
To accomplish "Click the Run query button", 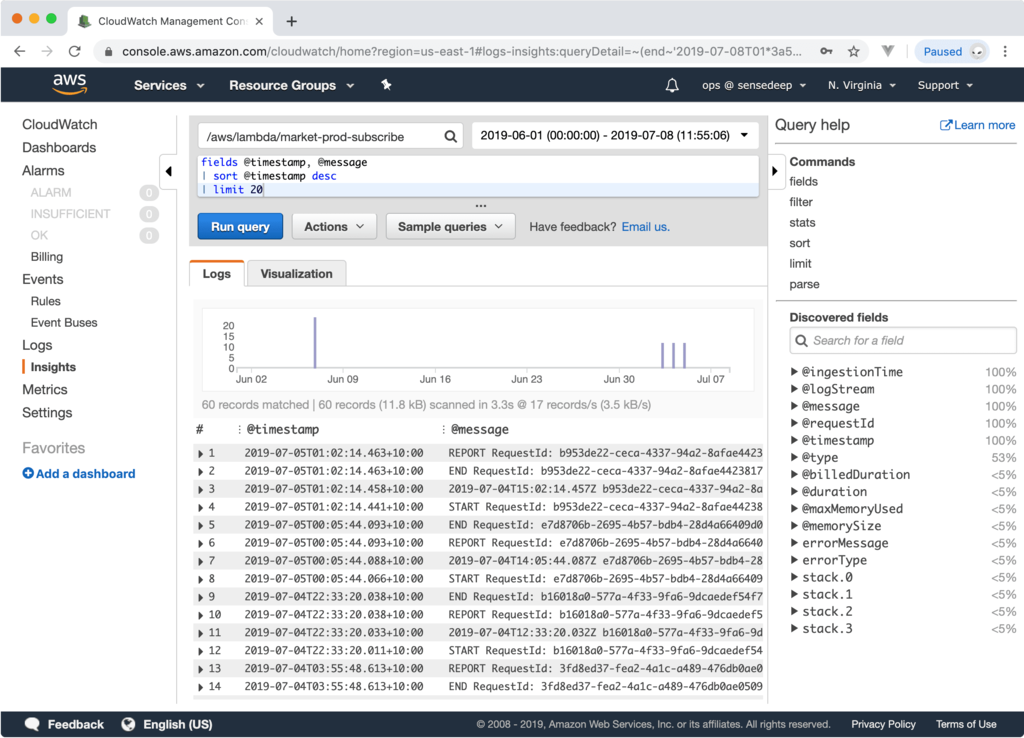I will (x=240, y=227).
